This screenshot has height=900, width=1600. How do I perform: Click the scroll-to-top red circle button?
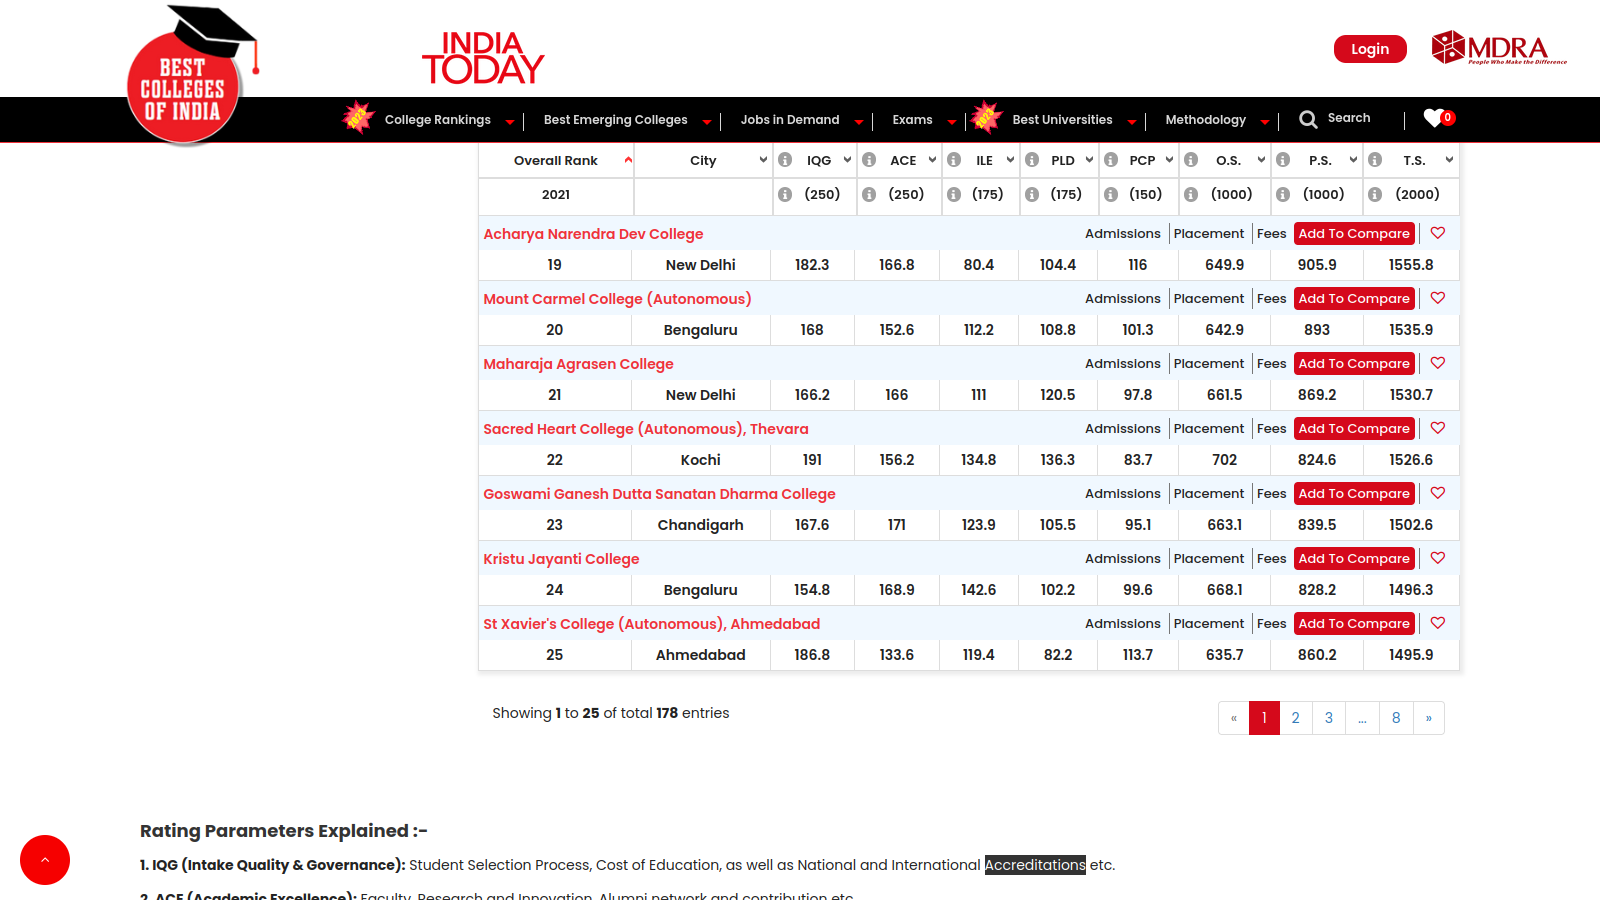tap(45, 860)
